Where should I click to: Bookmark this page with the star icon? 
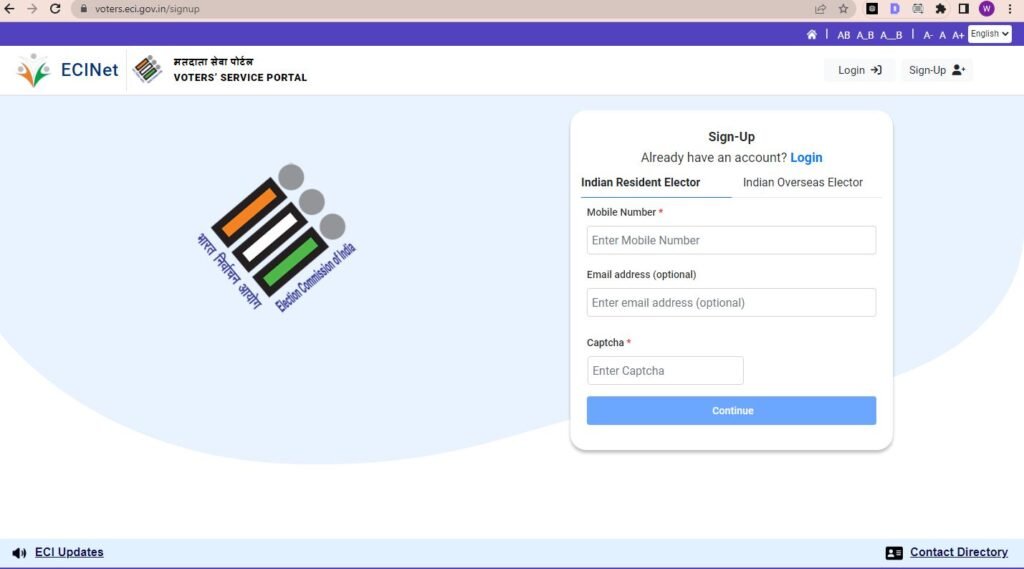pos(843,9)
